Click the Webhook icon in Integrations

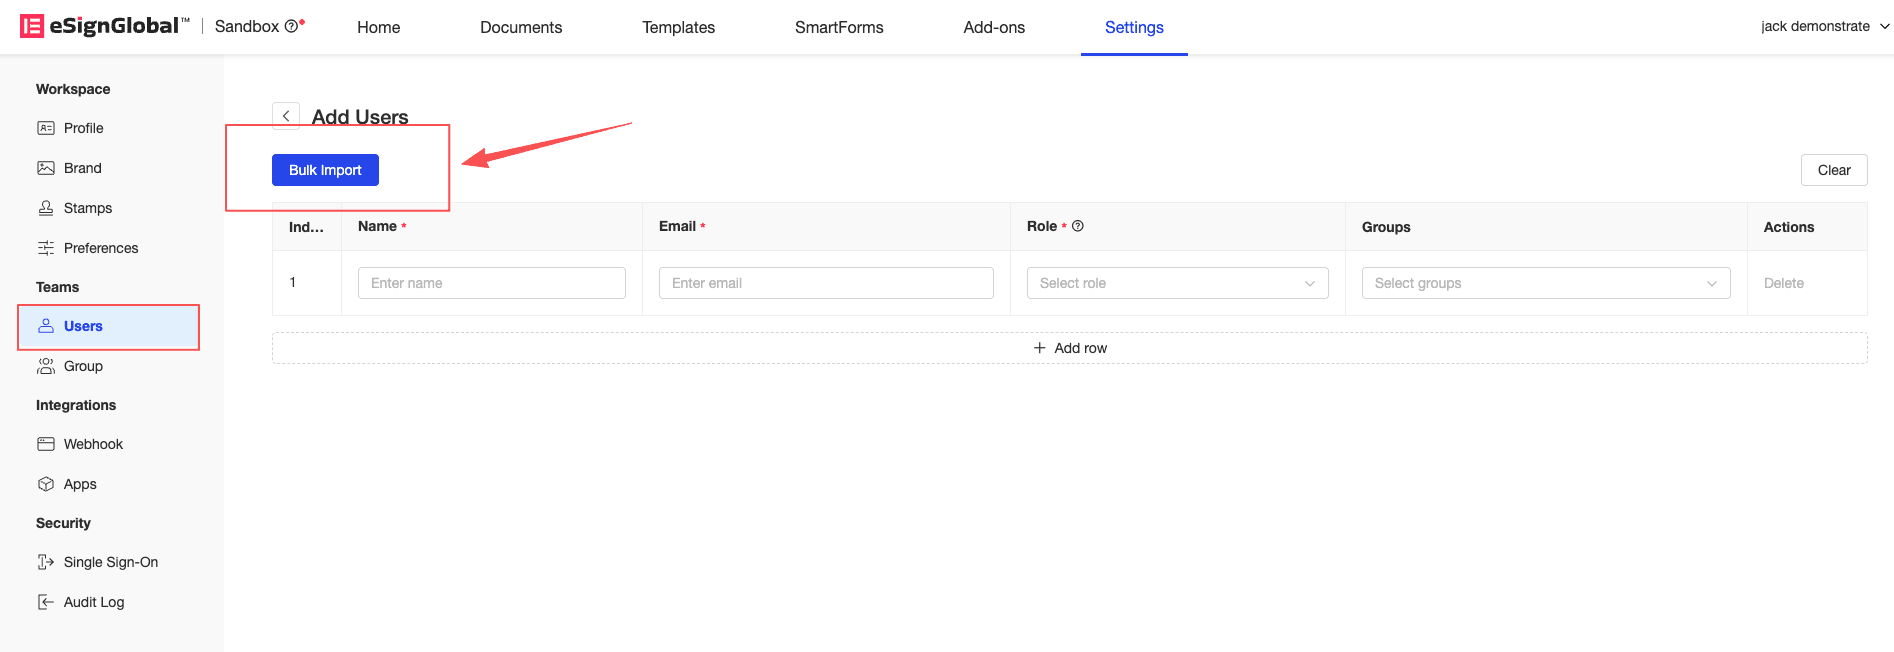click(46, 444)
